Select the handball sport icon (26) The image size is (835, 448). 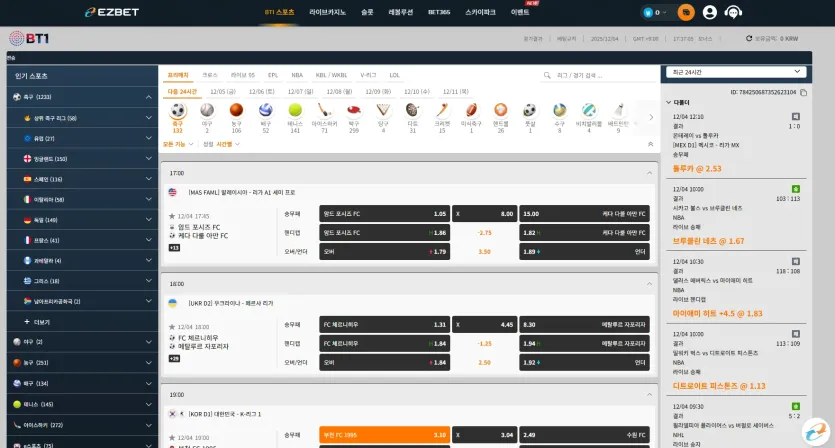501,110
